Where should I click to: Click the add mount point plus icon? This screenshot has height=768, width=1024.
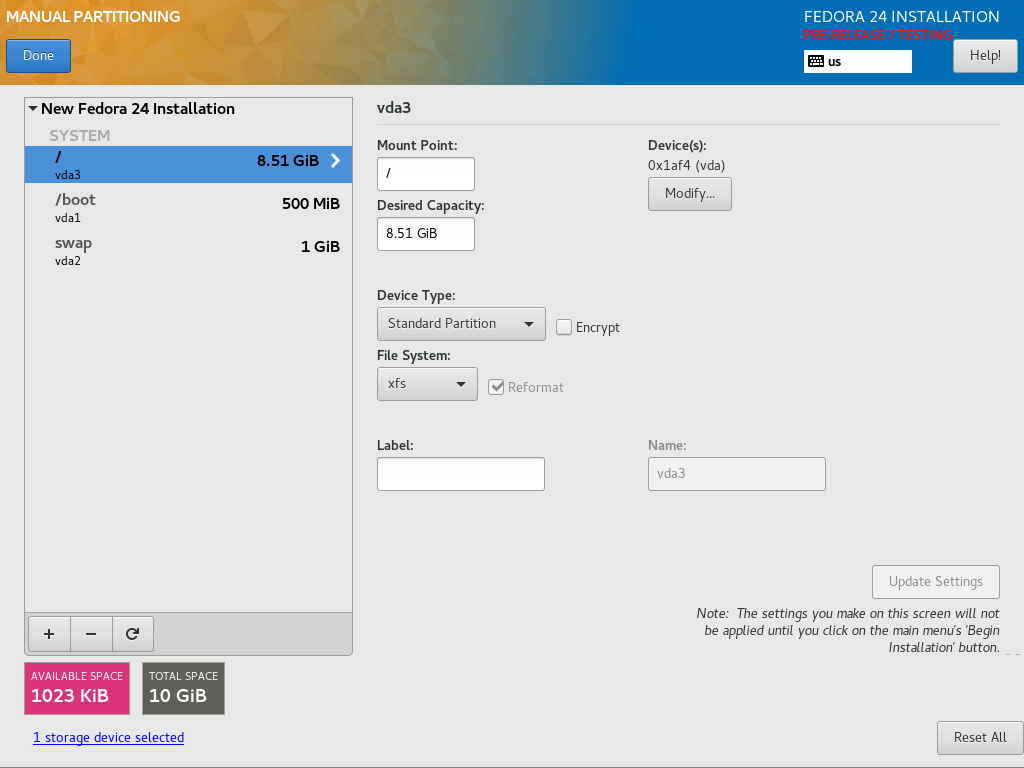pyautogui.click(x=49, y=633)
